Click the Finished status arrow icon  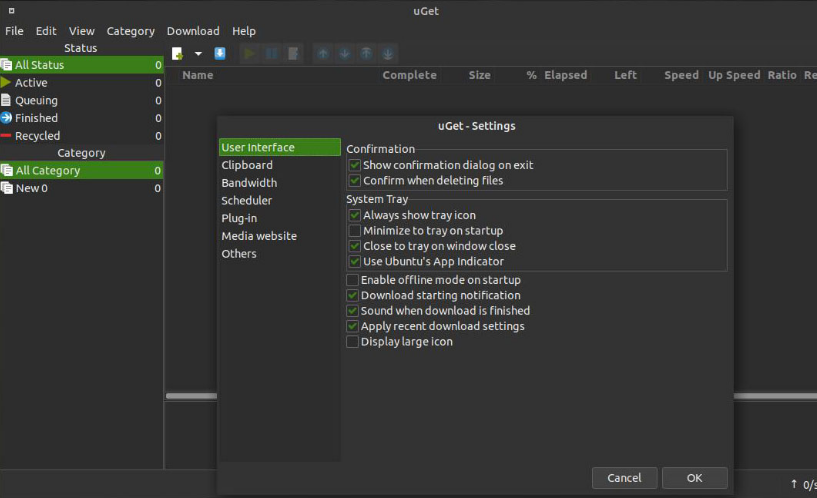tap(6, 118)
